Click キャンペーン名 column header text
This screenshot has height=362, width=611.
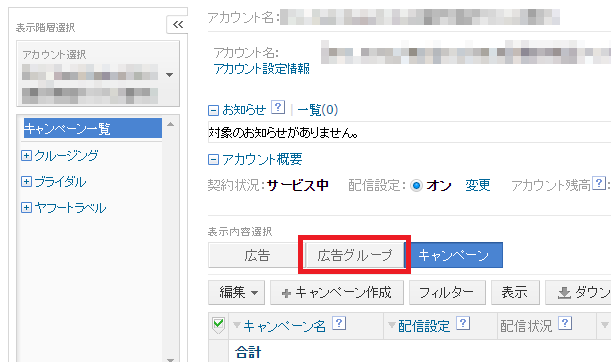[284, 326]
